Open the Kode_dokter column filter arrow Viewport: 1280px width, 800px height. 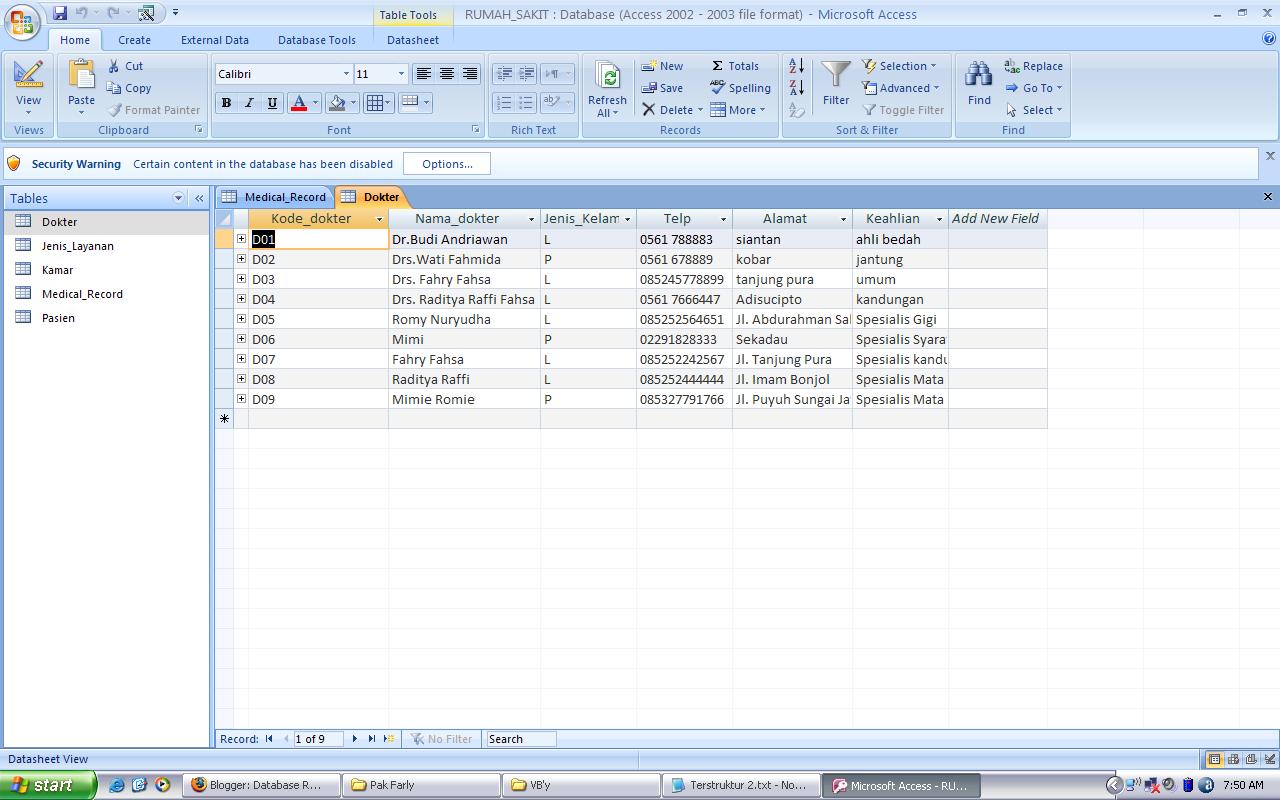(x=379, y=219)
